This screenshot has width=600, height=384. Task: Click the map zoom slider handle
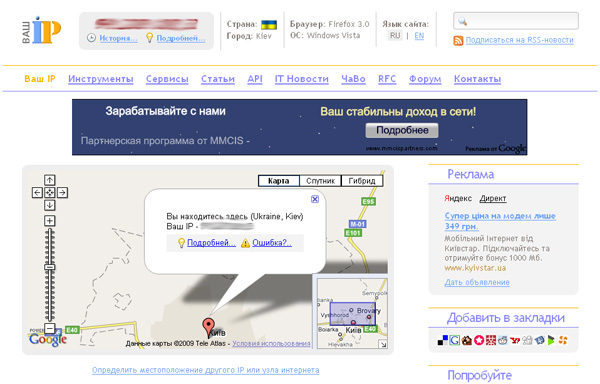[50, 267]
